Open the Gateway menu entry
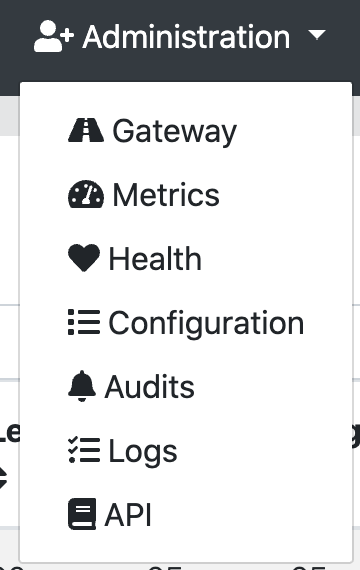The height and width of the screenshot is (570, 360). click(186, 131)
